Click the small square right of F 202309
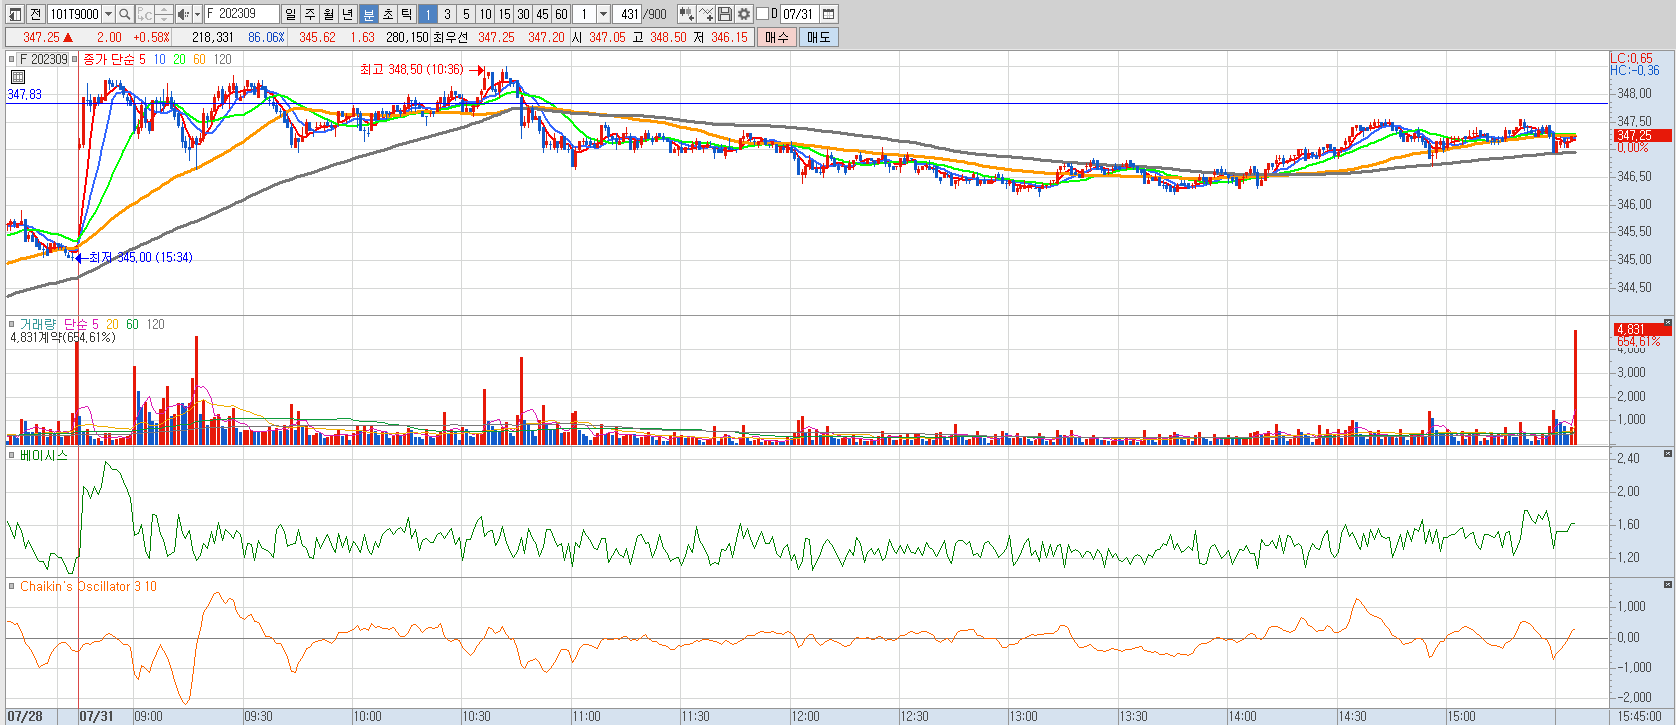 [75, 59]
